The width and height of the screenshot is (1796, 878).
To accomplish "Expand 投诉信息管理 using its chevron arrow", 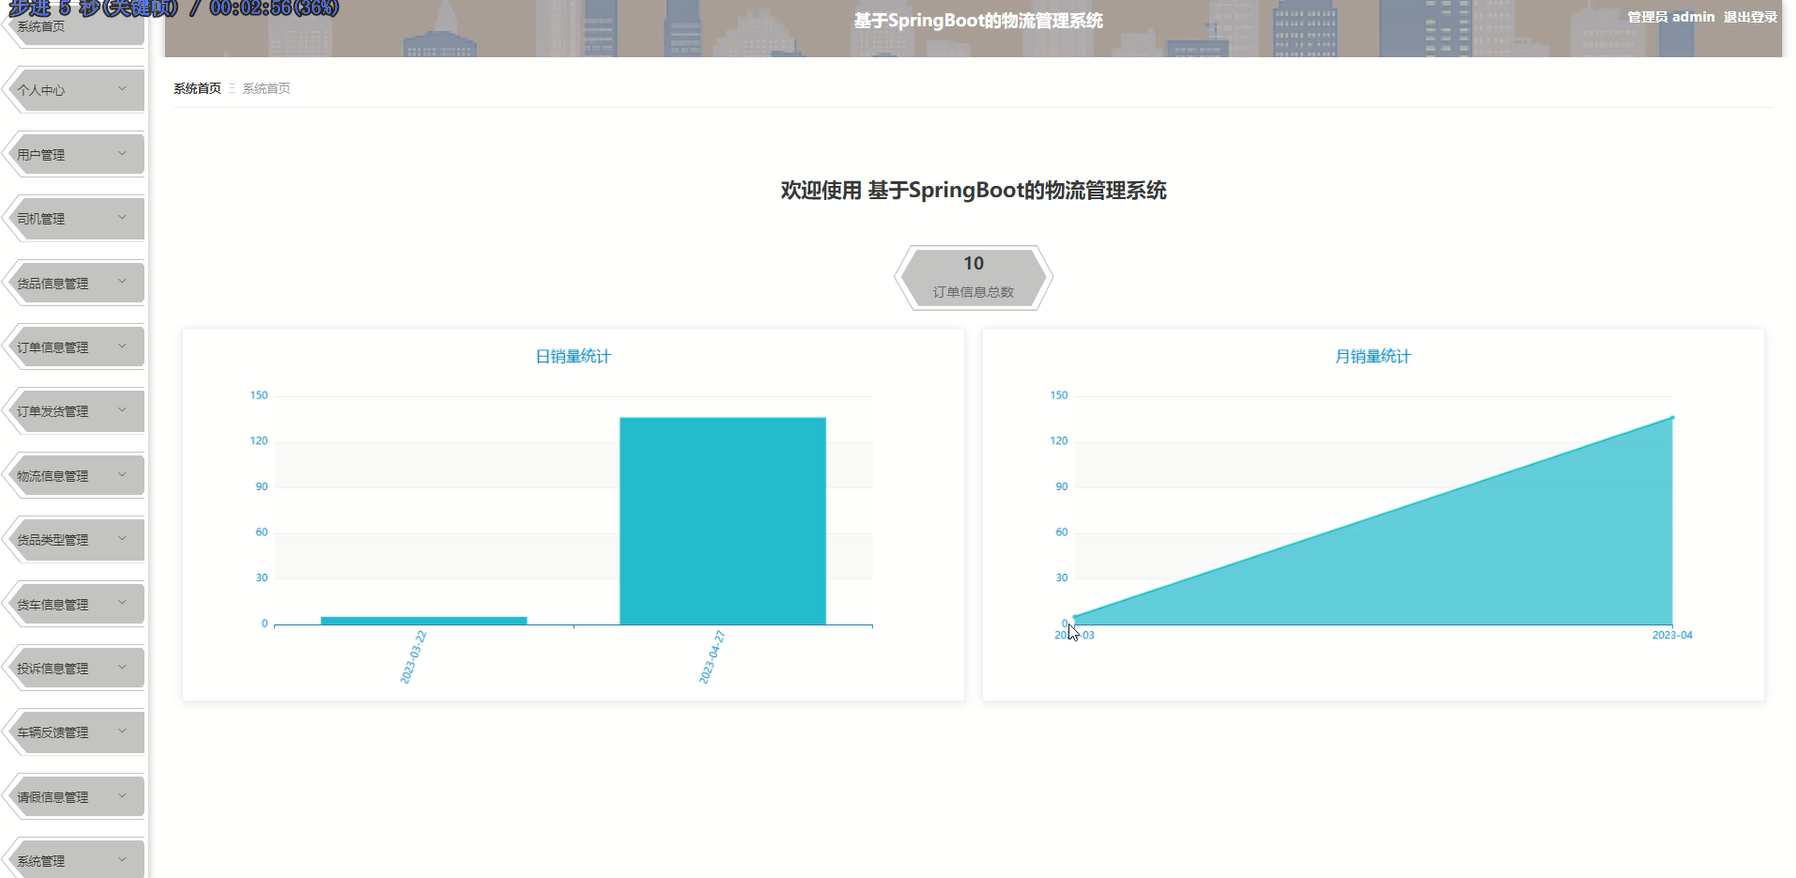I will pyautogui.click(x=122, y=667).
